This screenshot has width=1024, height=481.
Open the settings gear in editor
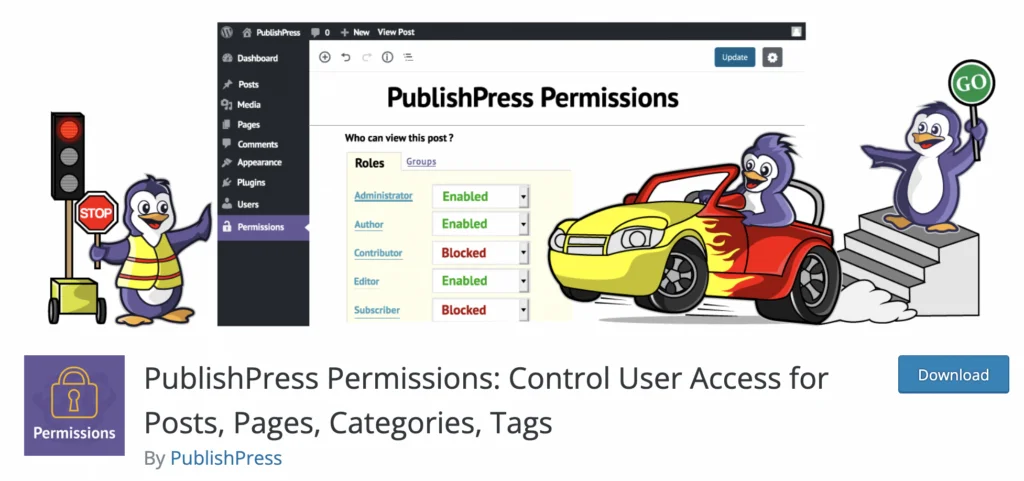(773, 57)
